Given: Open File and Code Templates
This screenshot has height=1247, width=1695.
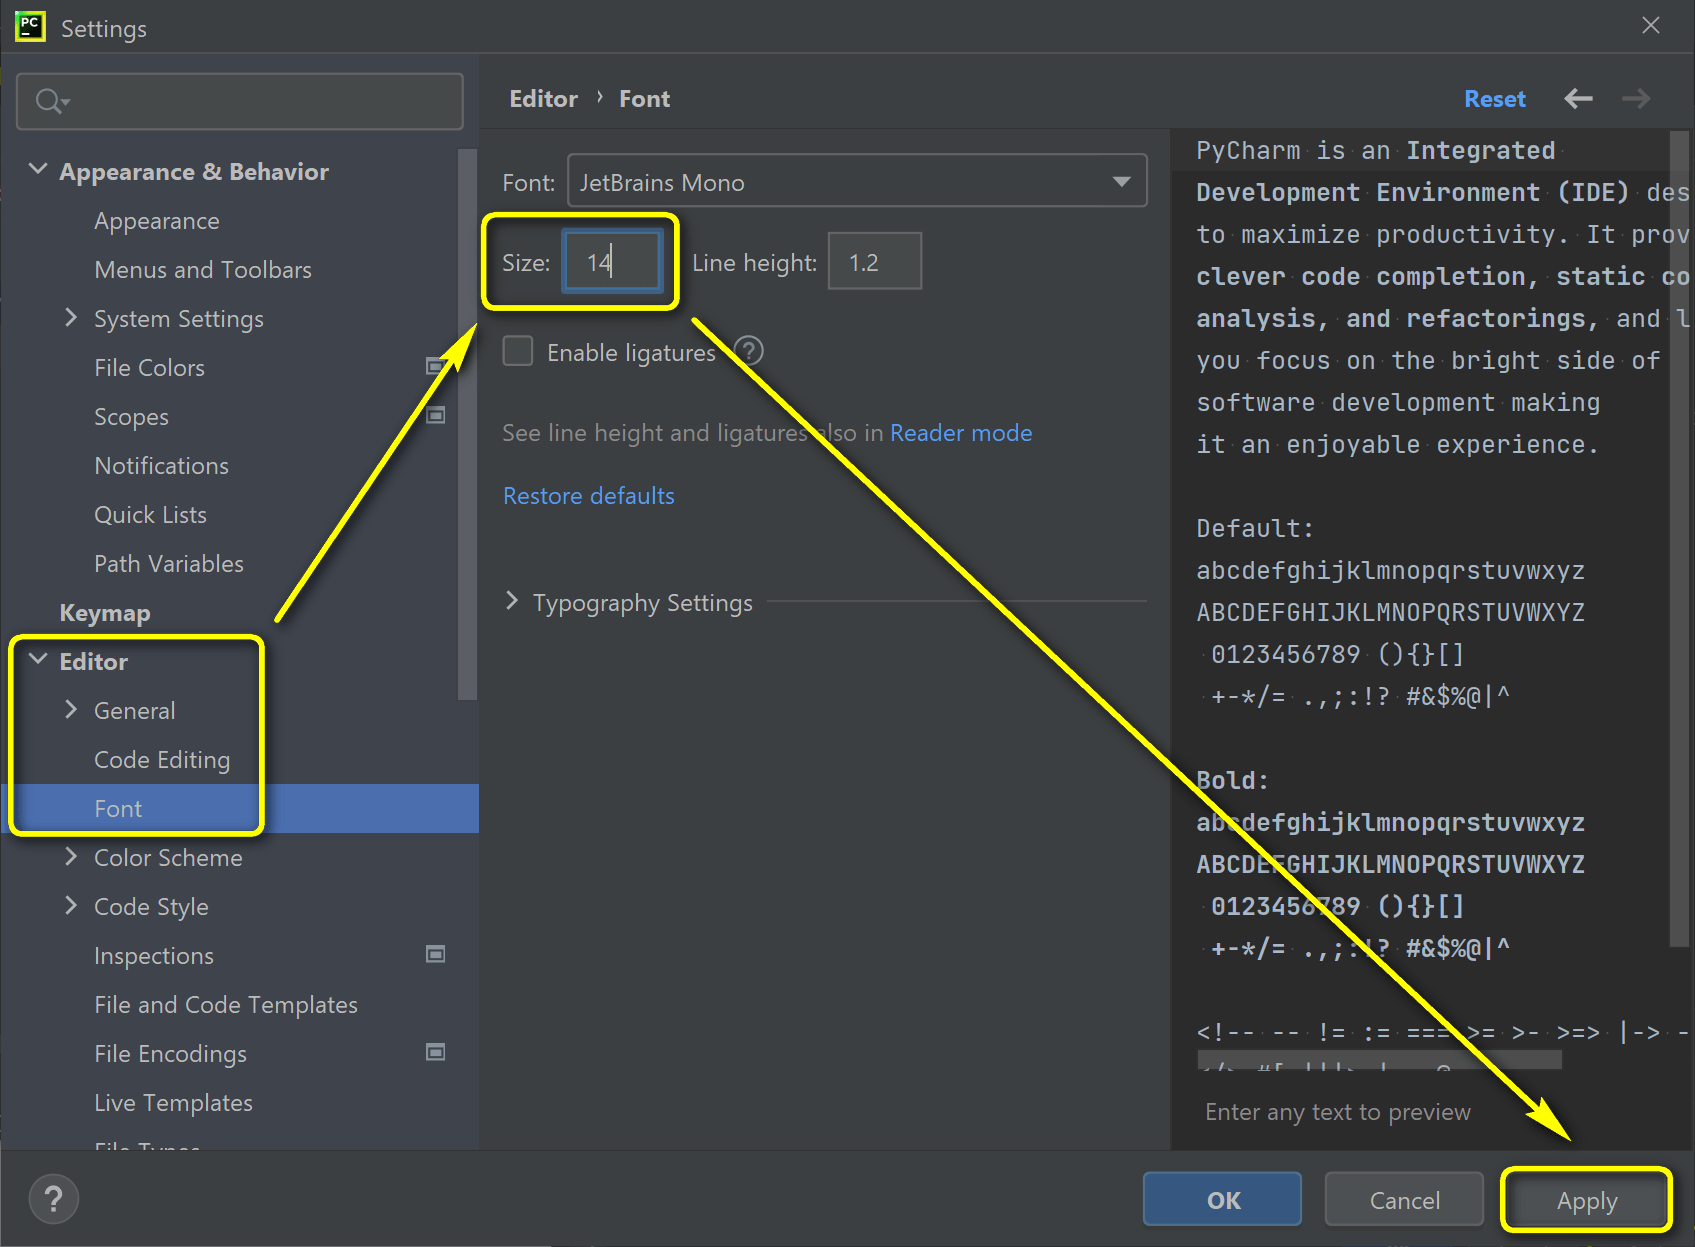Looking at the screenshot, I should coord(226,1005).
